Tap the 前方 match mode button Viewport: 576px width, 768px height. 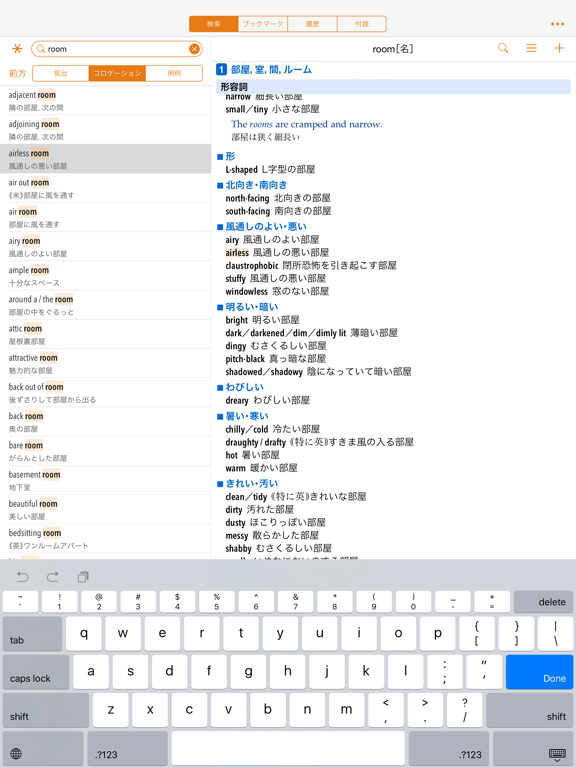point(17,73)
